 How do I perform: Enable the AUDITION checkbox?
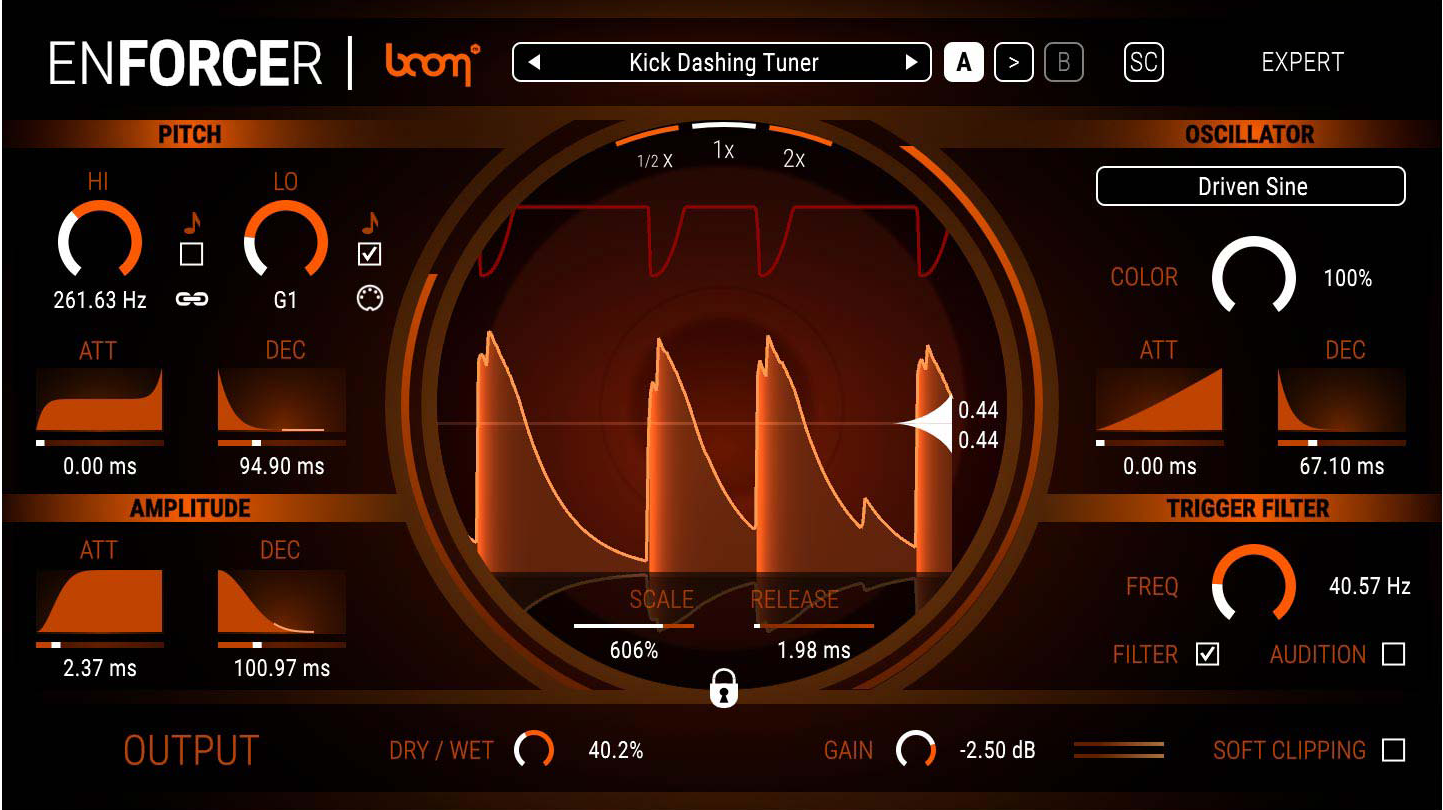pos(1393,654)
